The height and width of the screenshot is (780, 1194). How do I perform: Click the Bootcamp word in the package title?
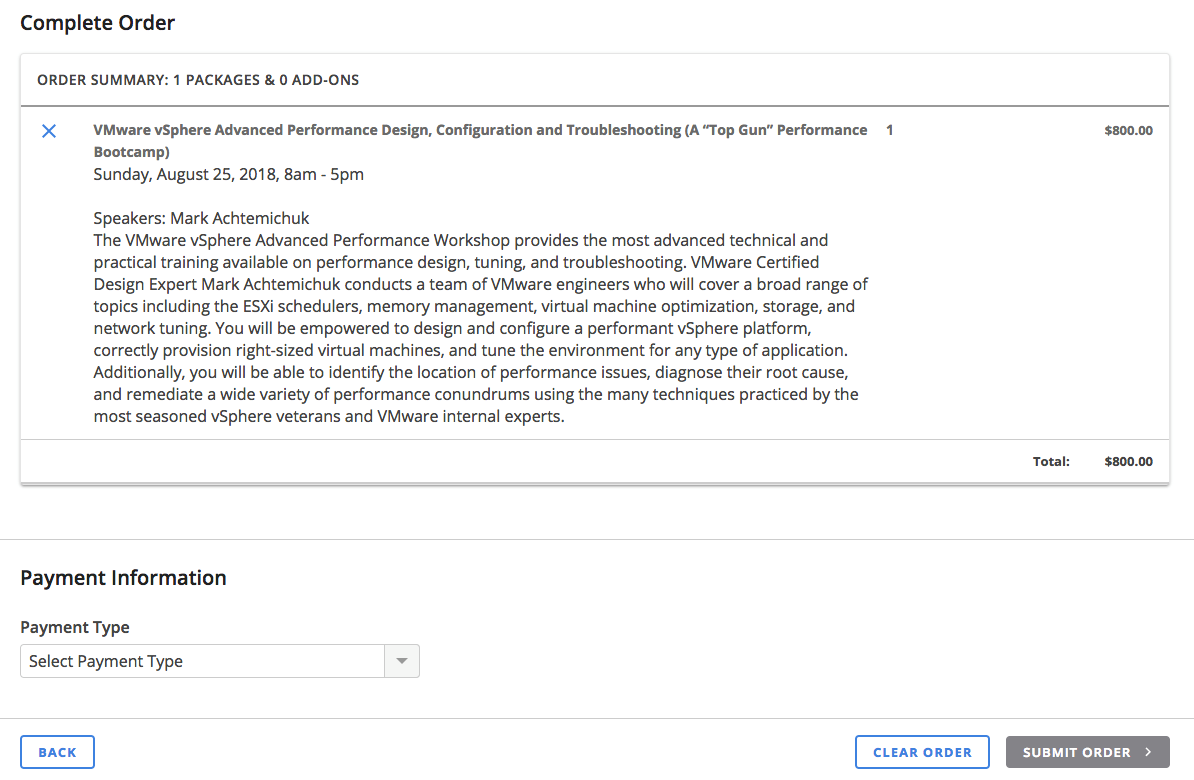pos(131,153)
